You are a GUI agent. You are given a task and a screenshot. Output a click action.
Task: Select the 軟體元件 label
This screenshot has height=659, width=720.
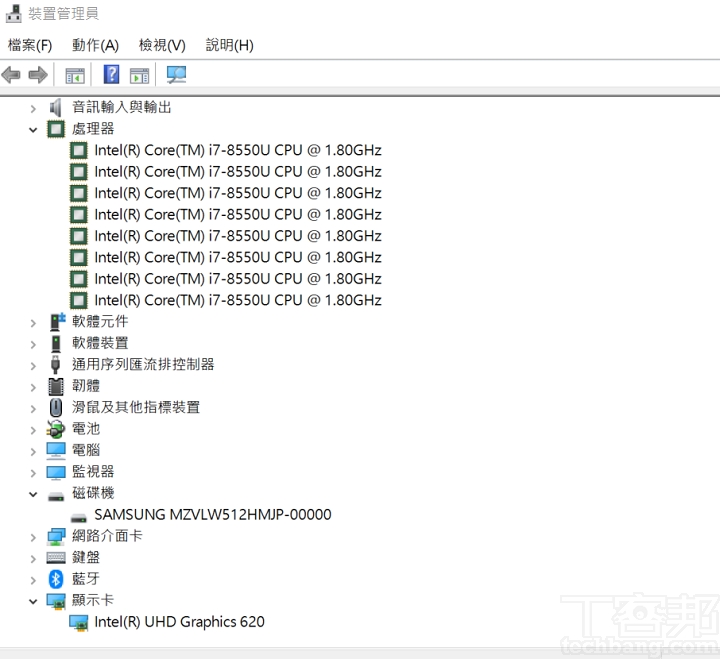pyautogui.click(x=100, y=321)
